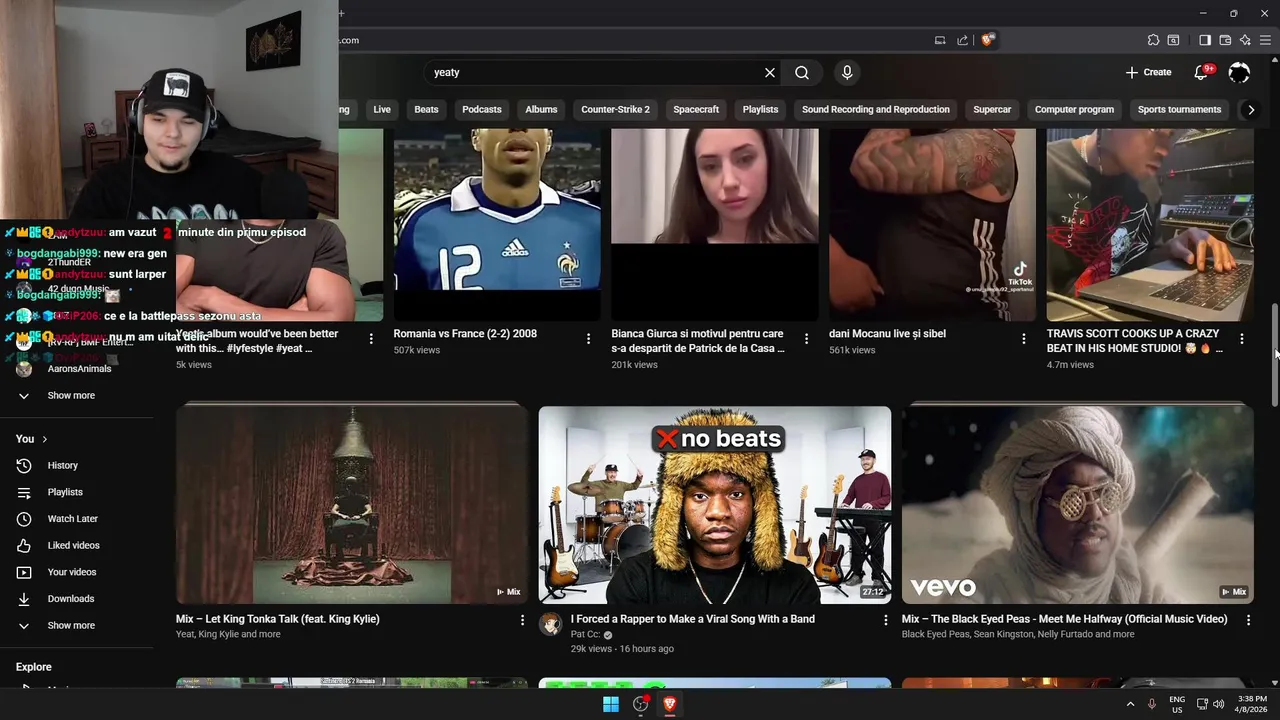Open Playlists in sidebar

point(65,492)
